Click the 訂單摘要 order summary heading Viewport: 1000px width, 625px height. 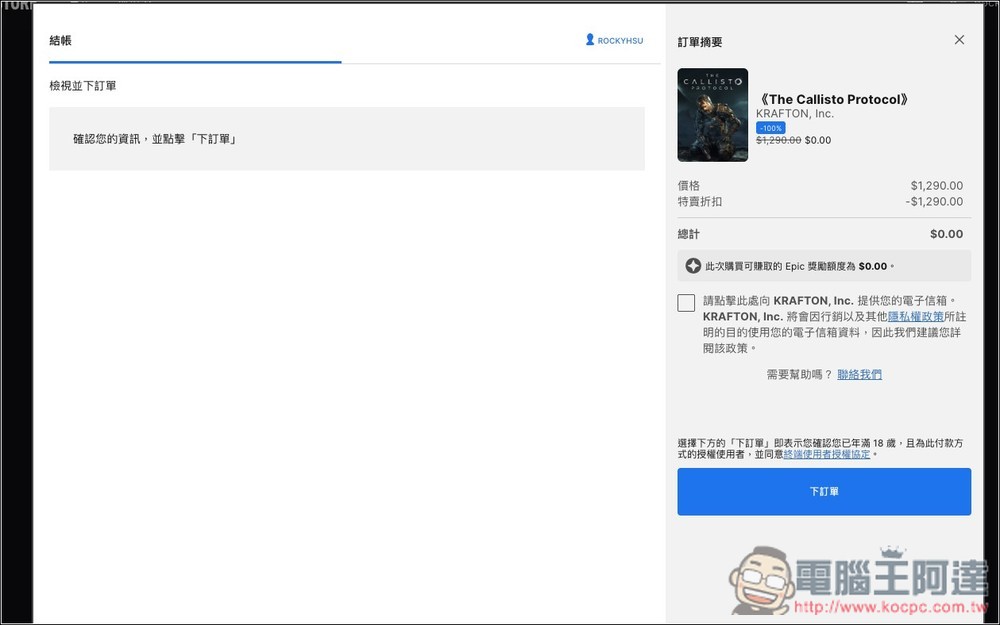[700, 42]
